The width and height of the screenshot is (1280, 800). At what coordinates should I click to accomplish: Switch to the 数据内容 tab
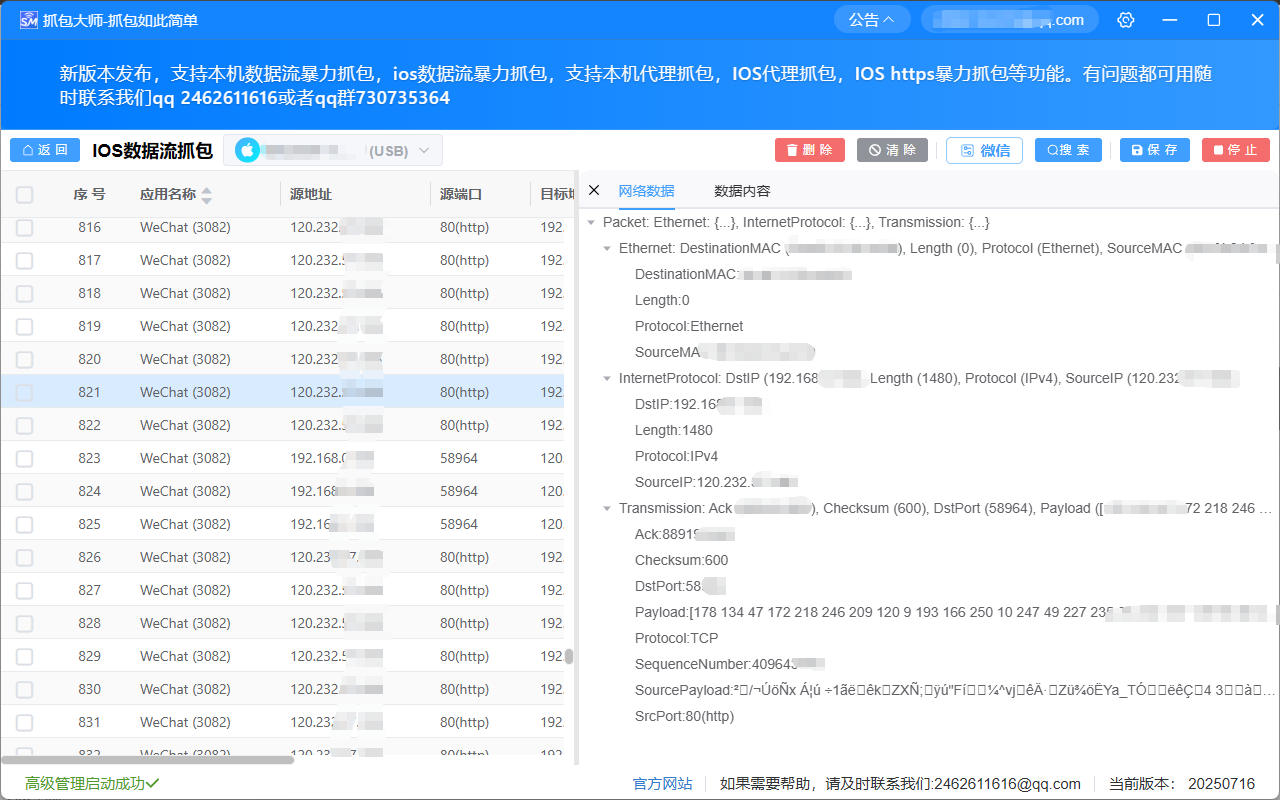pos(742,191)
